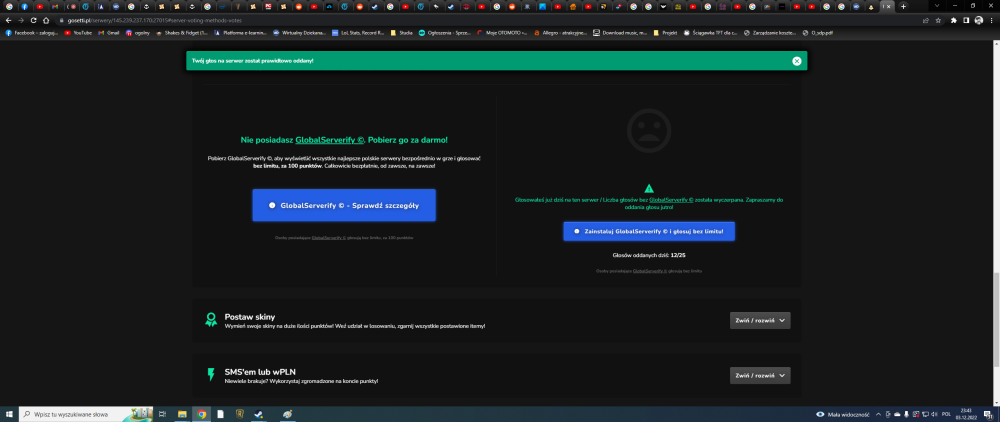Open the Ogłoszenia bookmark
Image resolution: width=1000 pixels, height=422 pixels.
[x=445, y=32]
